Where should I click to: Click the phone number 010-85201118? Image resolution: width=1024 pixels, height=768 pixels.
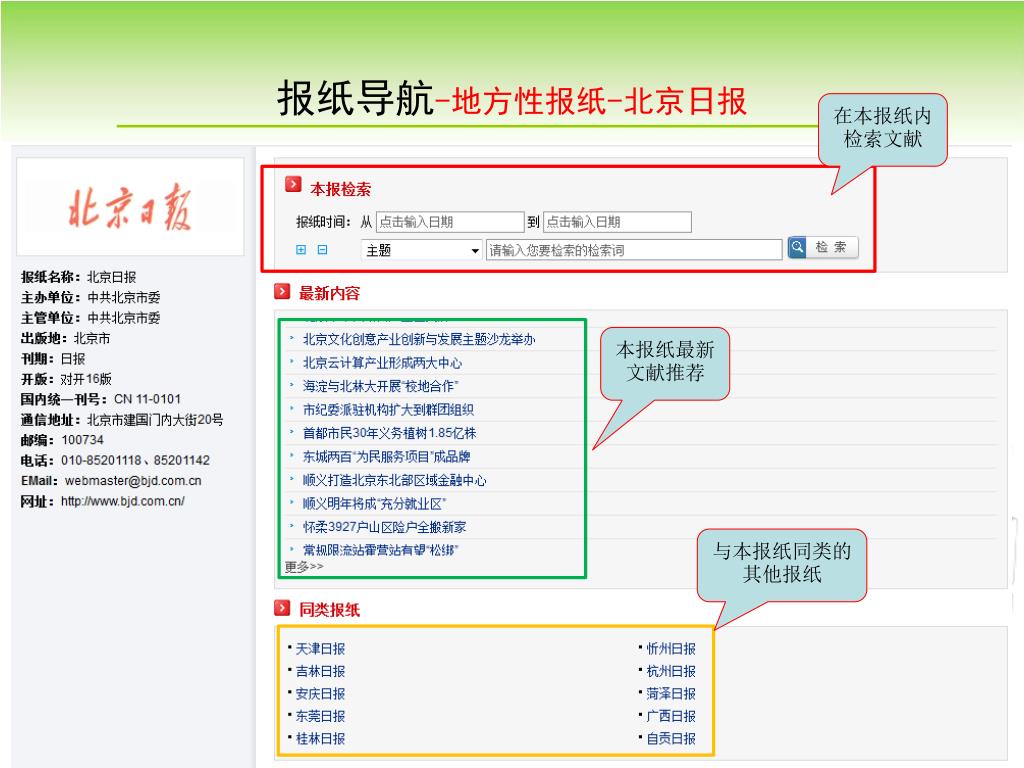[x=101, y=460]
